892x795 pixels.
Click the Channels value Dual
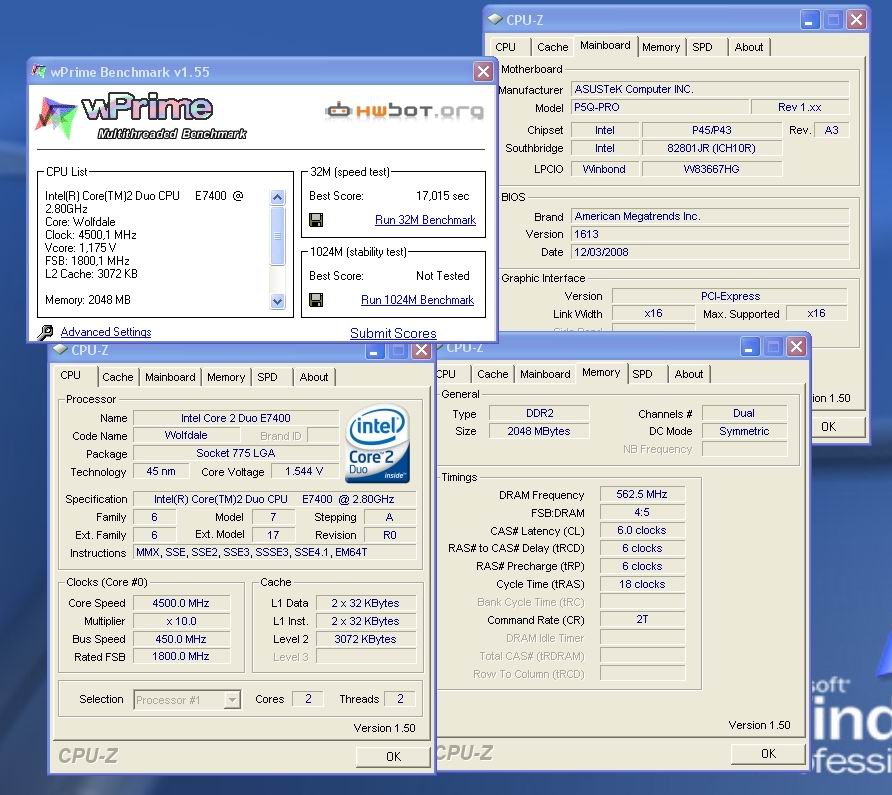[x=744, y=413]
